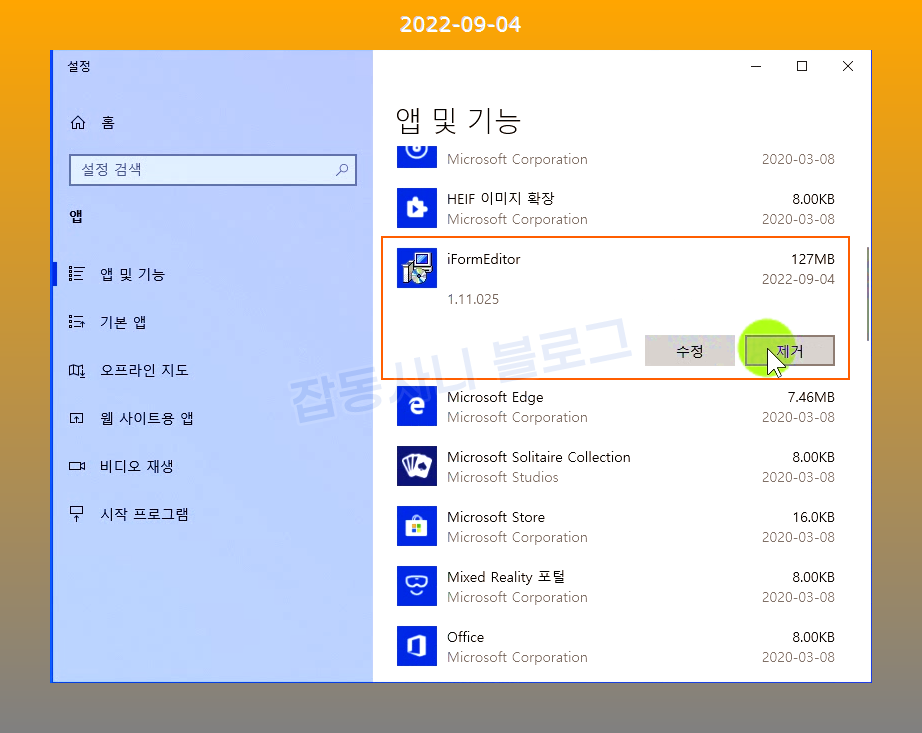922x733 pixels.
Task: Click the app list vertical scrollbar thumb
Action: point(867,294)
